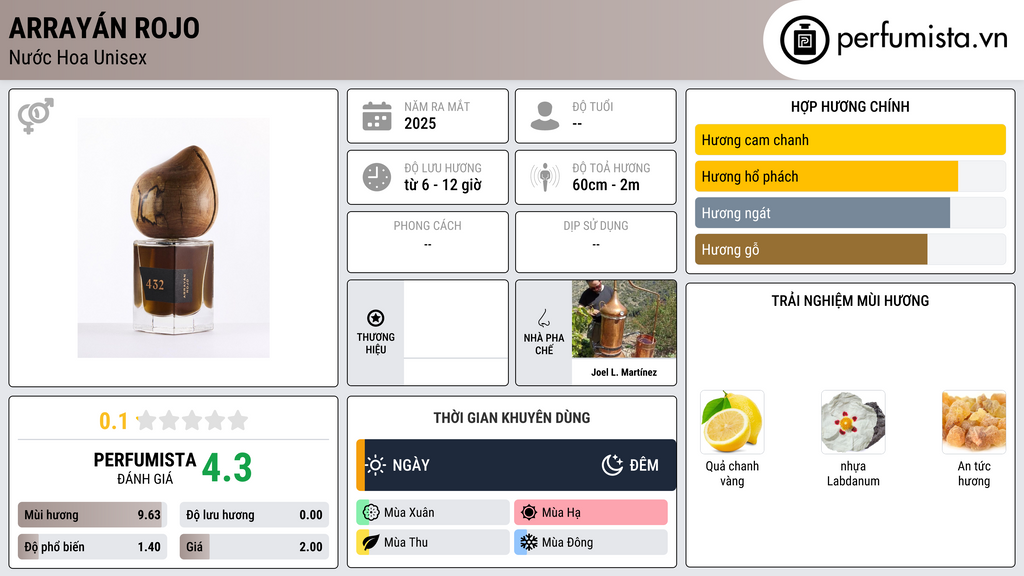This screenshot has width=1024, height=576.
Task: Click the leaf icon for Mùa Thu
Action: pos(371,542)
